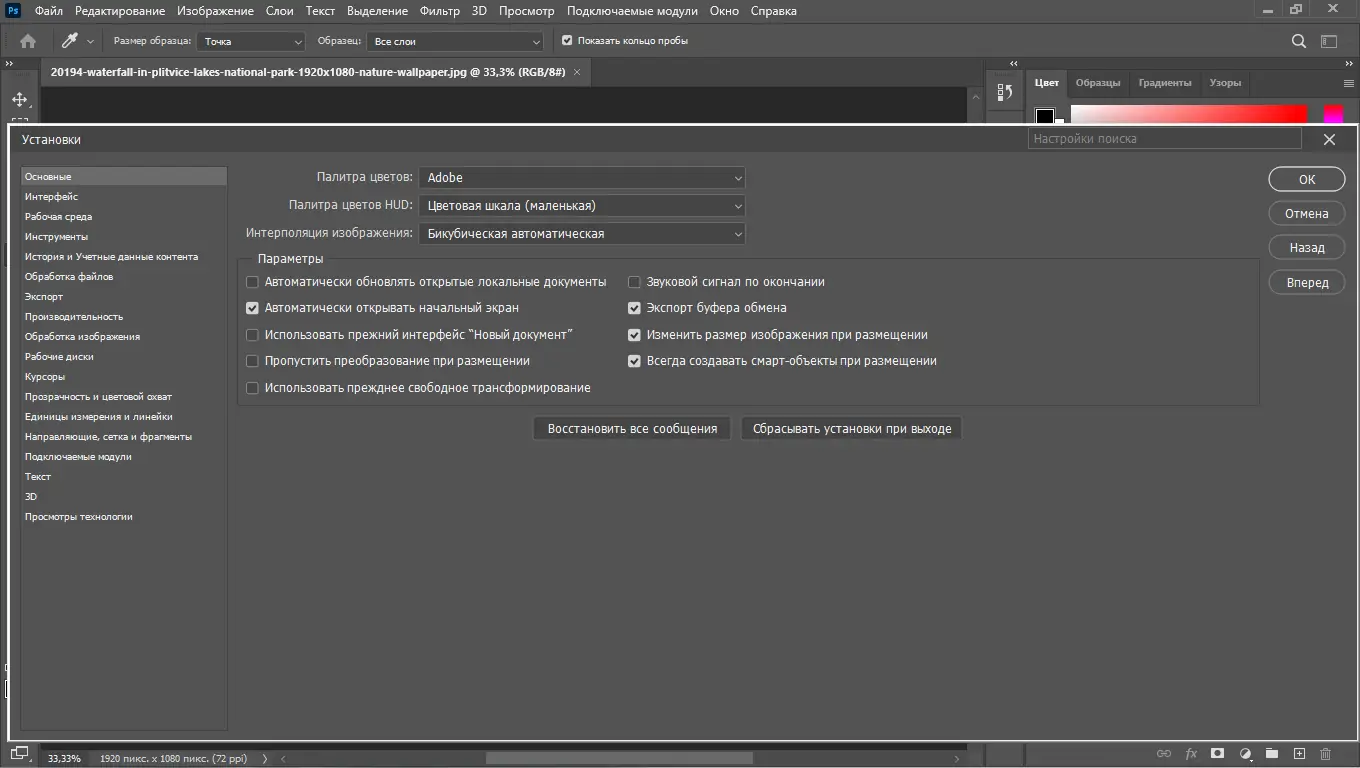Click the screen mode icon in bottom left

pos(19,755)
